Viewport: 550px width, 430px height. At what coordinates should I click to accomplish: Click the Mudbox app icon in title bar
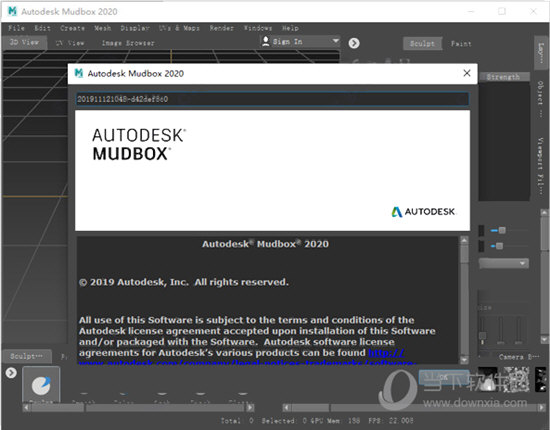[12, 11]
